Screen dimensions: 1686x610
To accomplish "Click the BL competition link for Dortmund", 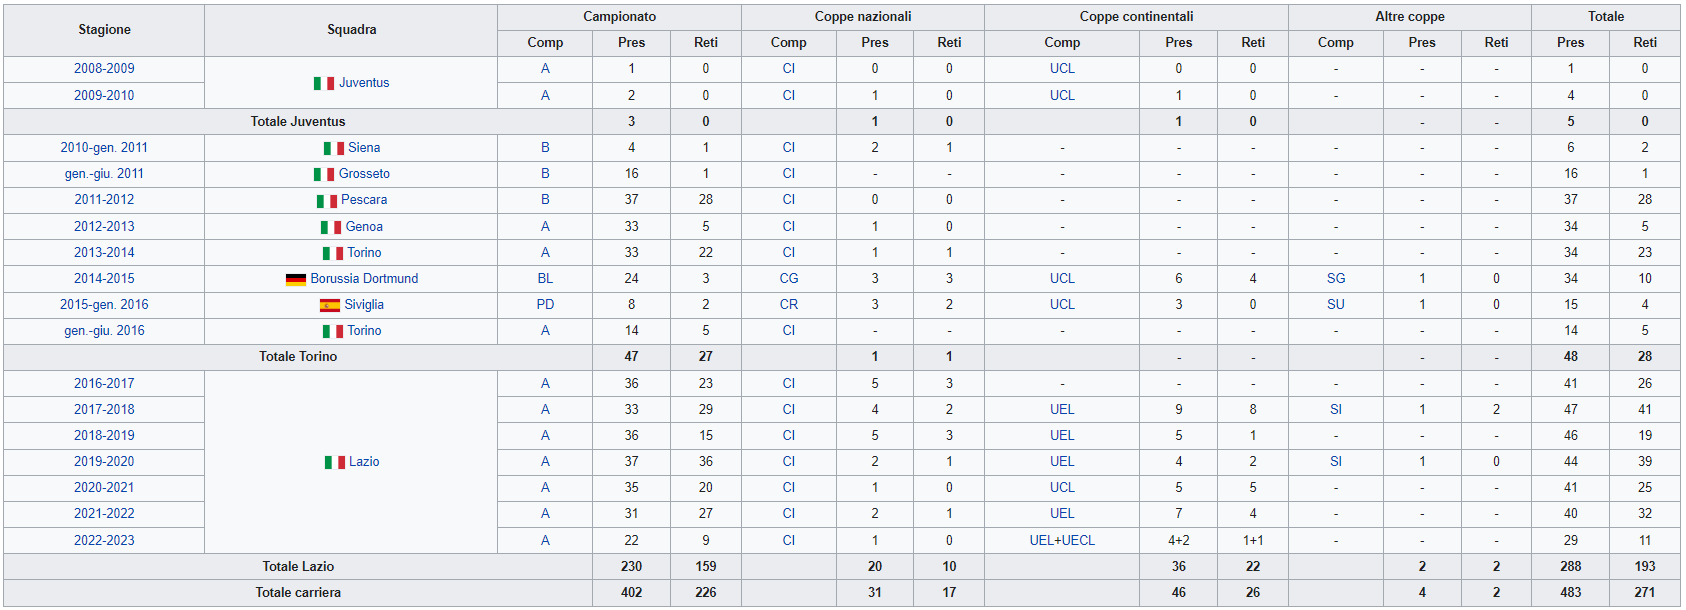I will click(x=545, y=279).
